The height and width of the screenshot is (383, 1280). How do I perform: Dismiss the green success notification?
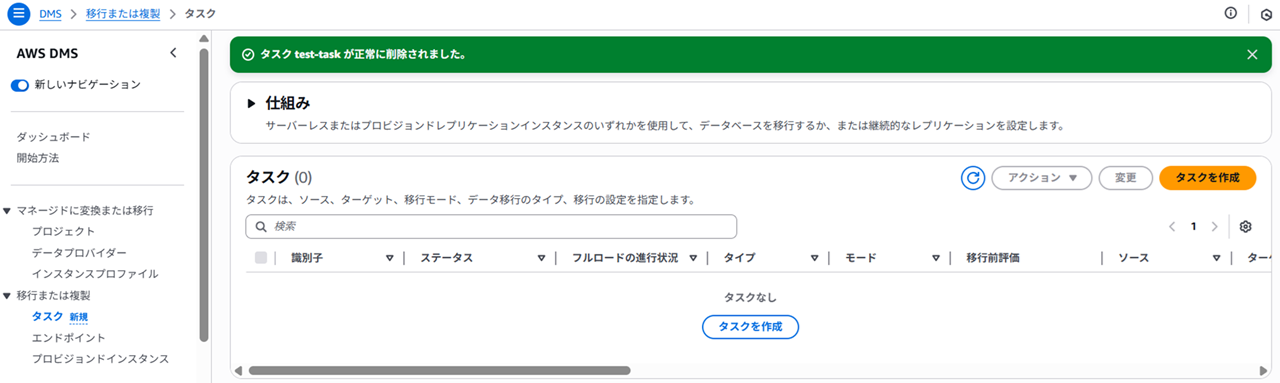(x=1252, y=55)
